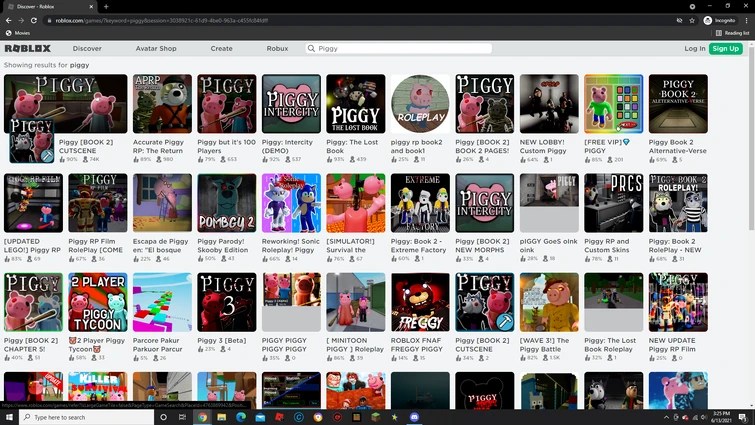
Task: Open the large Piggy [BOOK 2] CUTSCENE thumbnail
Action: pyautogui.click(x=65, y=103)
